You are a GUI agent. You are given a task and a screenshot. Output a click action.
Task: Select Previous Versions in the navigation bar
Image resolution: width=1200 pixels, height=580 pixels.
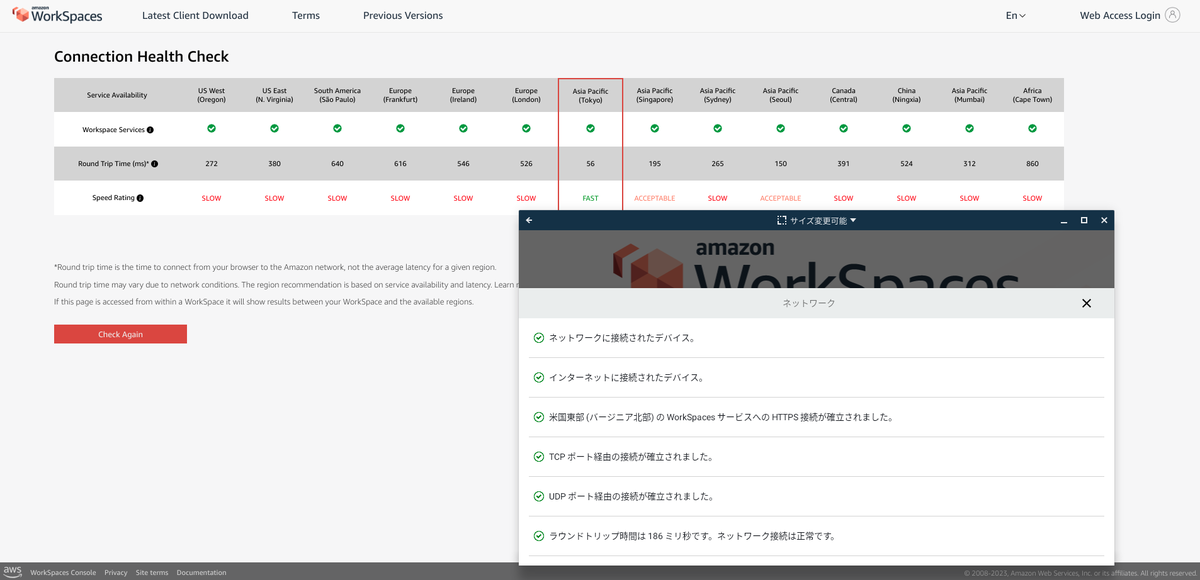(x=403, y=15)
